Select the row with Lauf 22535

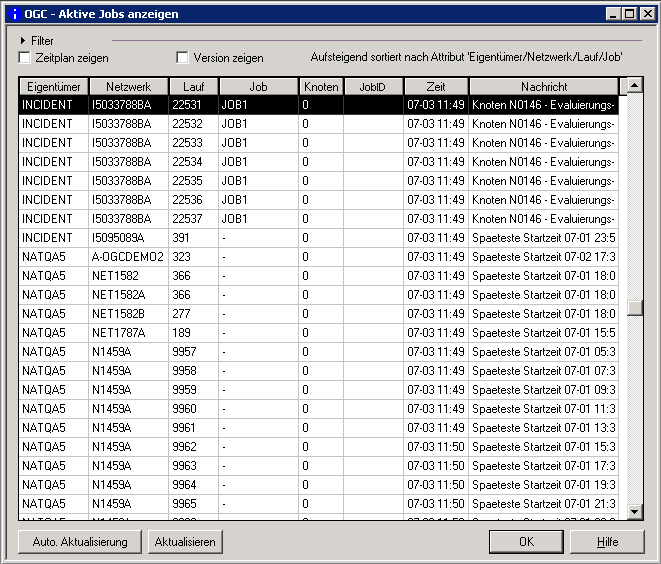pos(319,180)
